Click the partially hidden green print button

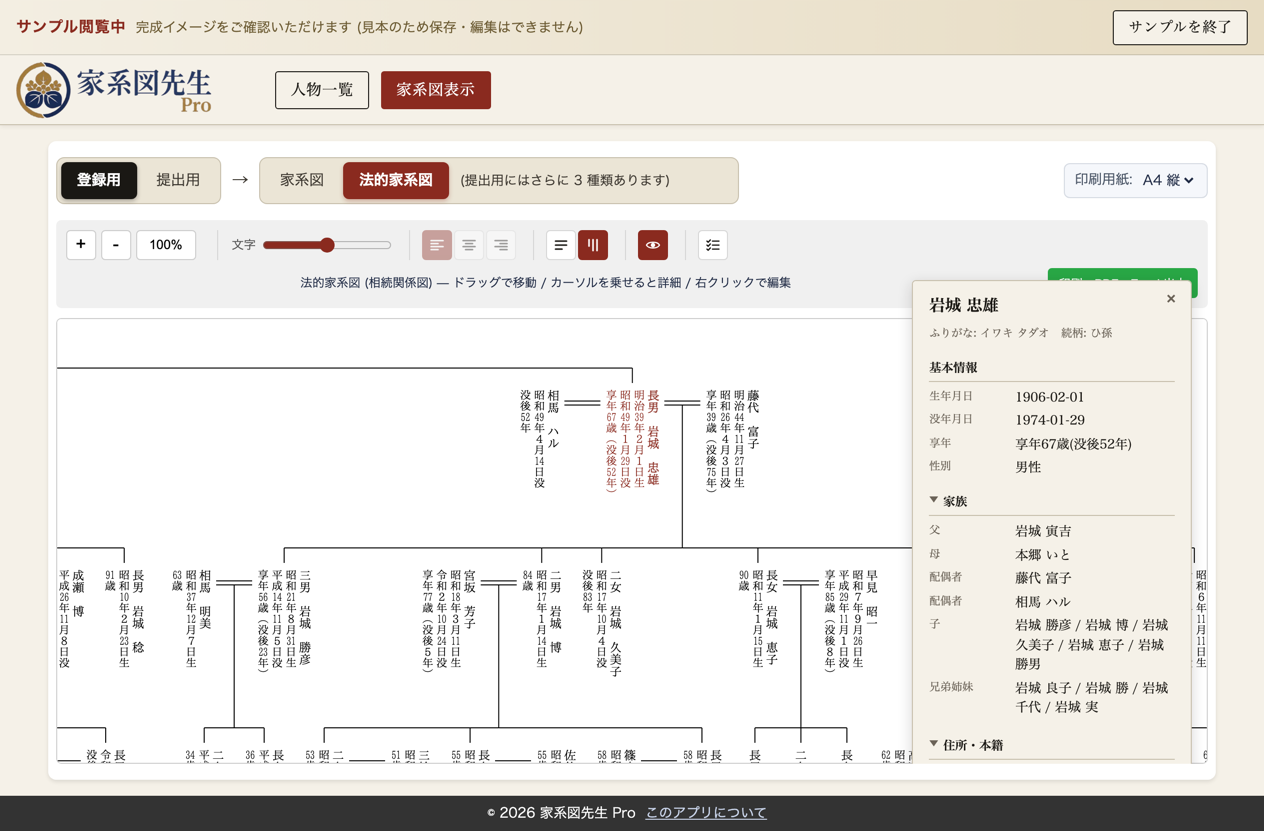(1122, 277)
